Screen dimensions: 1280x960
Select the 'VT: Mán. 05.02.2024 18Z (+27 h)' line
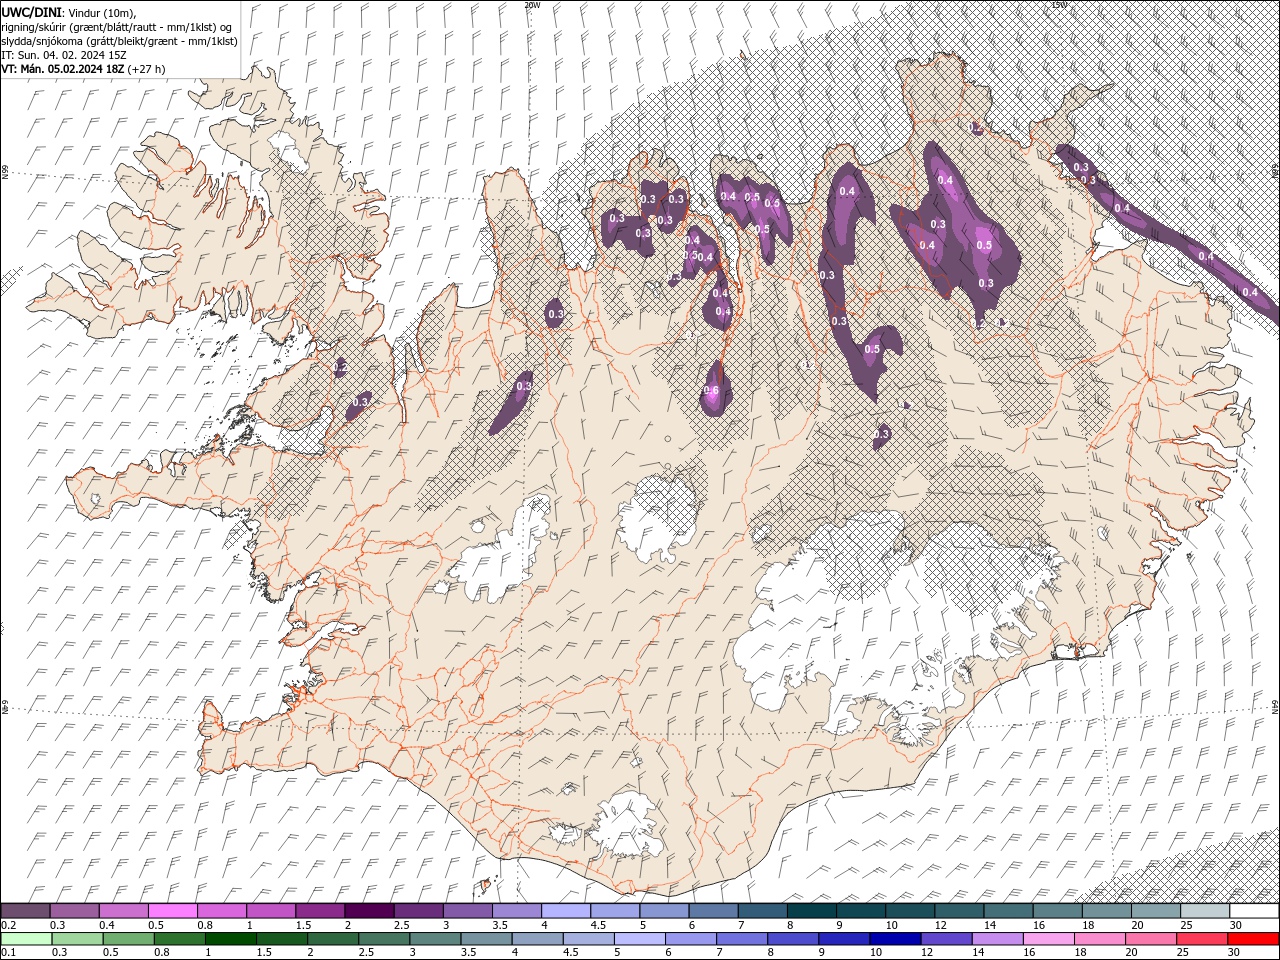point(83,69)
